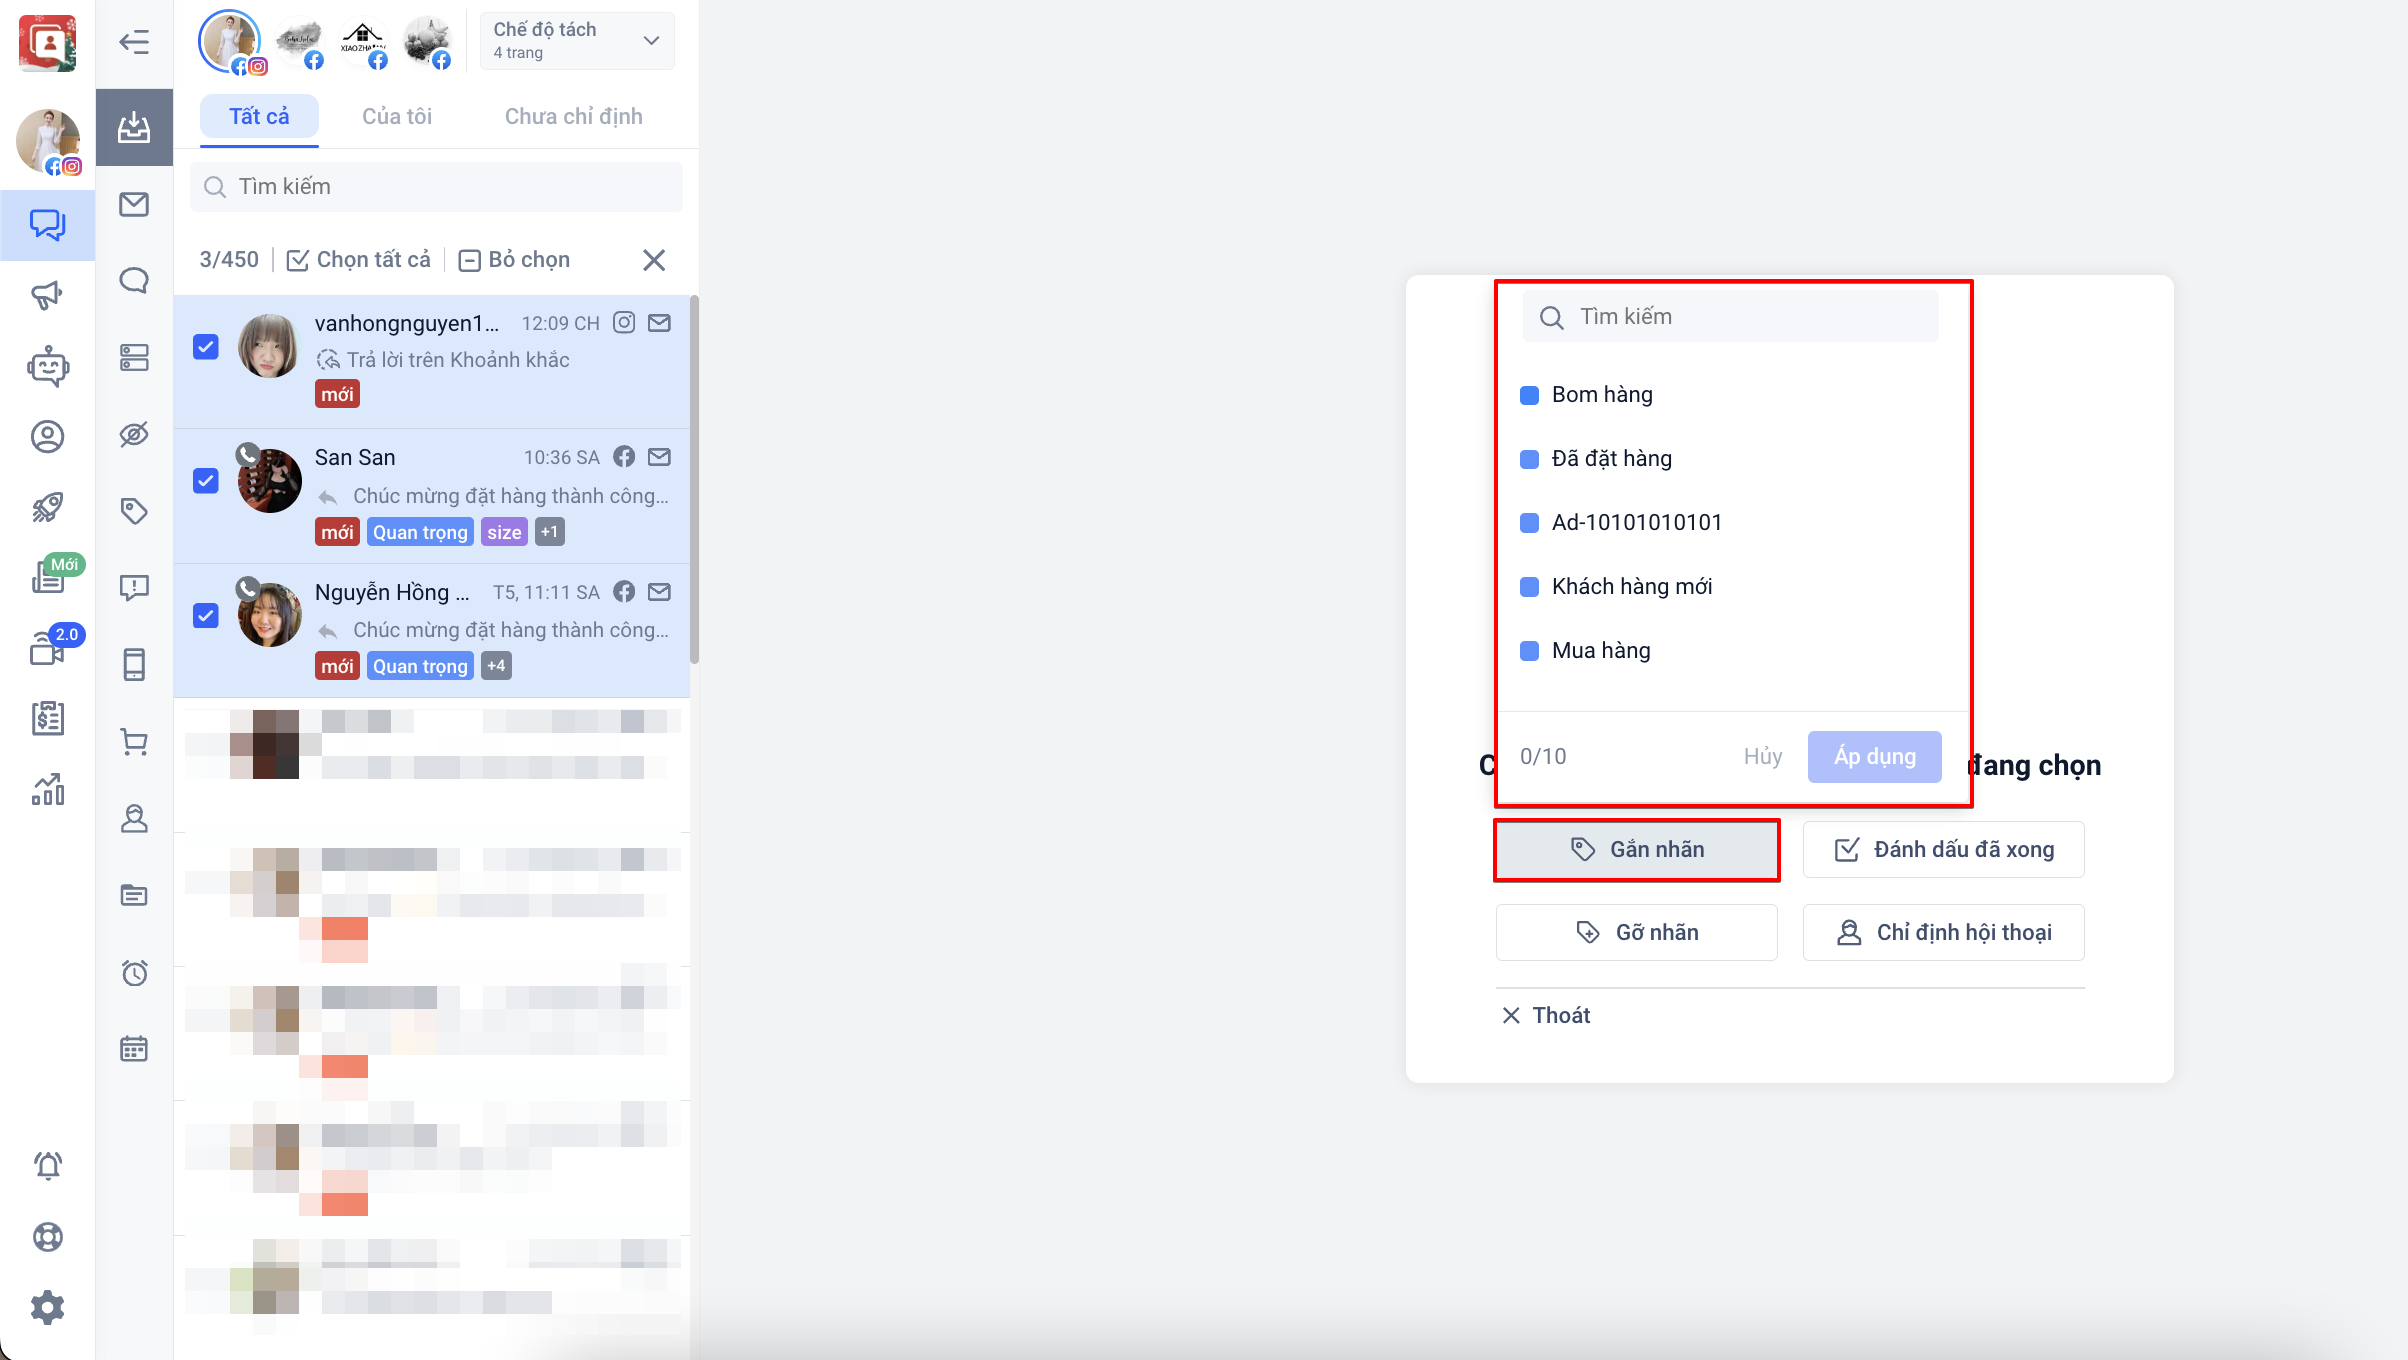Toggle Chọn tất cả select-all checkbox

click(298, 260)
